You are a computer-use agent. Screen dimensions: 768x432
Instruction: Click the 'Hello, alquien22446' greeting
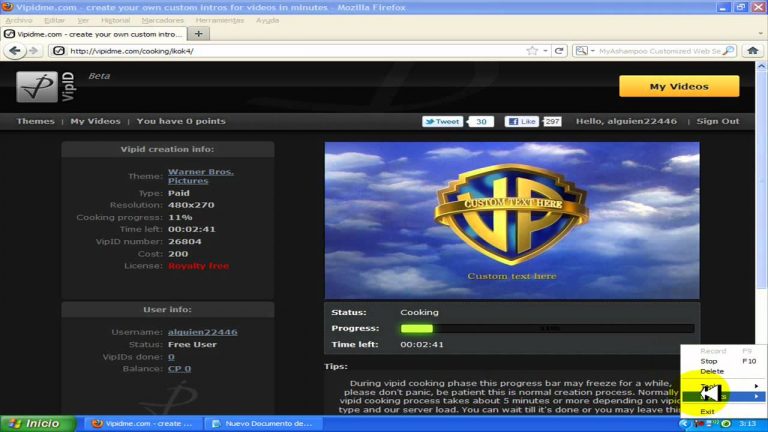coord(626,121)
